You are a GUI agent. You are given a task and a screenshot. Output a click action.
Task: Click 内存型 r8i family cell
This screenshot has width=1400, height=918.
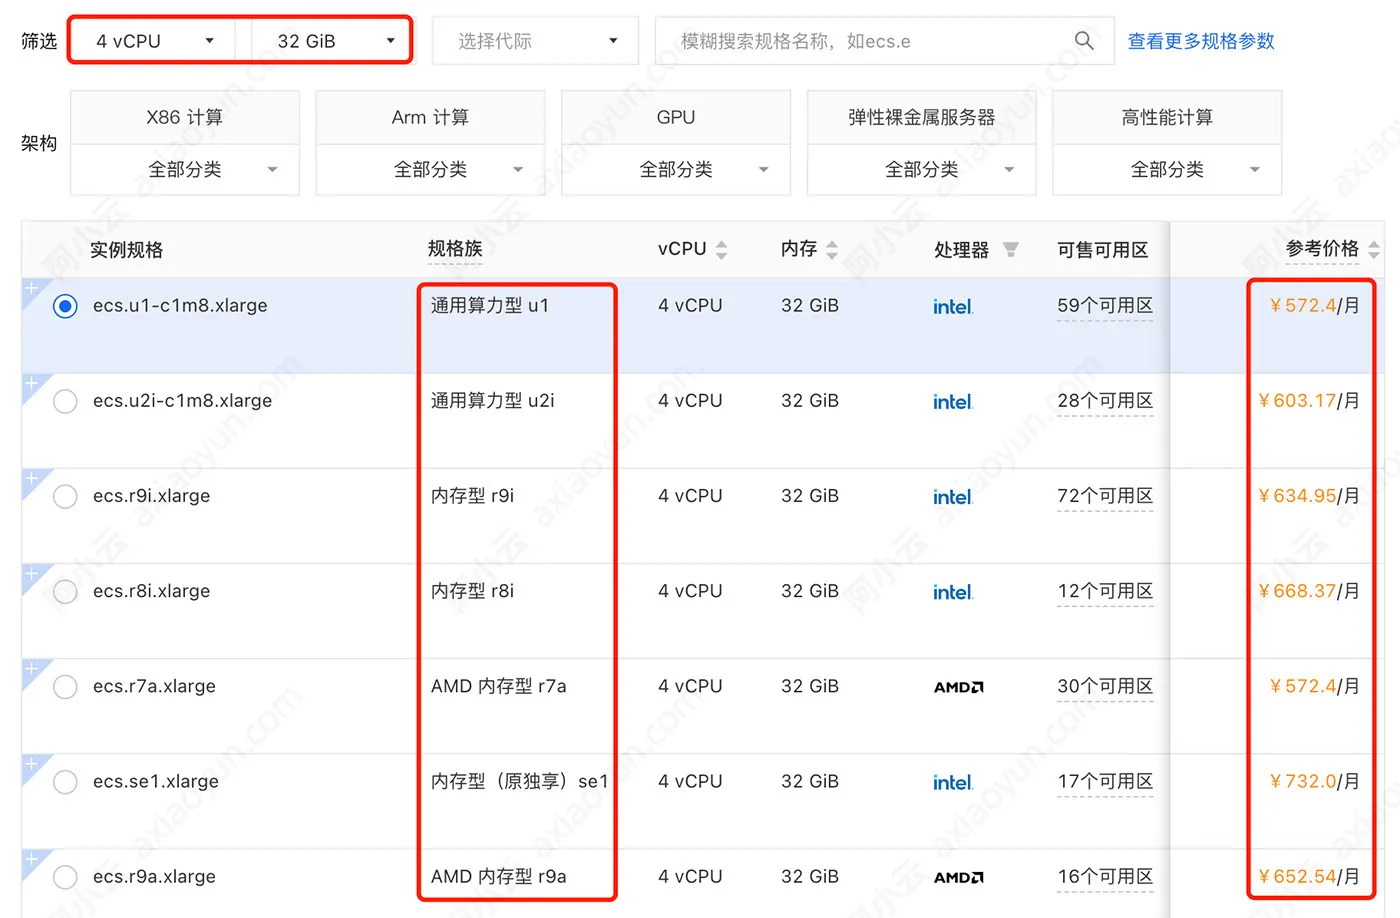click(x=472, y=591)
